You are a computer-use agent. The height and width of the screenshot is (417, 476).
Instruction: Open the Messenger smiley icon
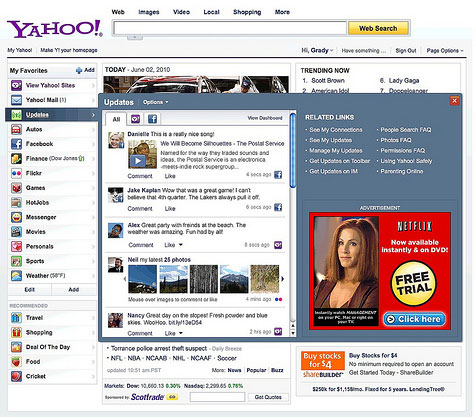(x=16, y=217)
